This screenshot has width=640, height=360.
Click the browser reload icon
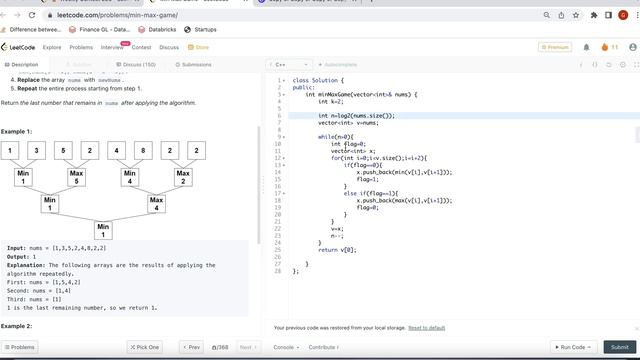point(32,15)
